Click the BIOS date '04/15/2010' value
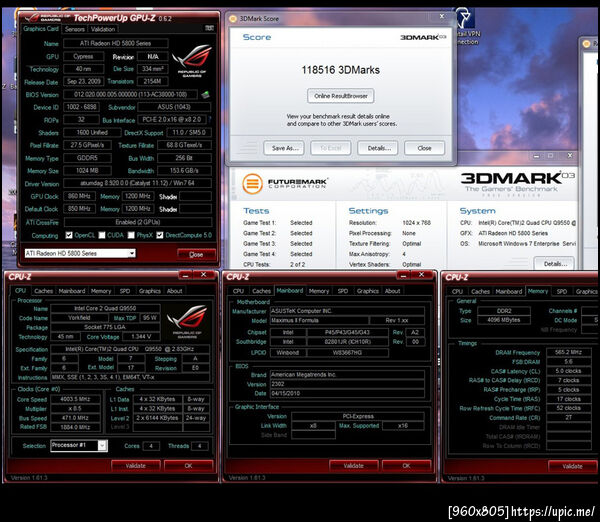 [x=347, y=393]
